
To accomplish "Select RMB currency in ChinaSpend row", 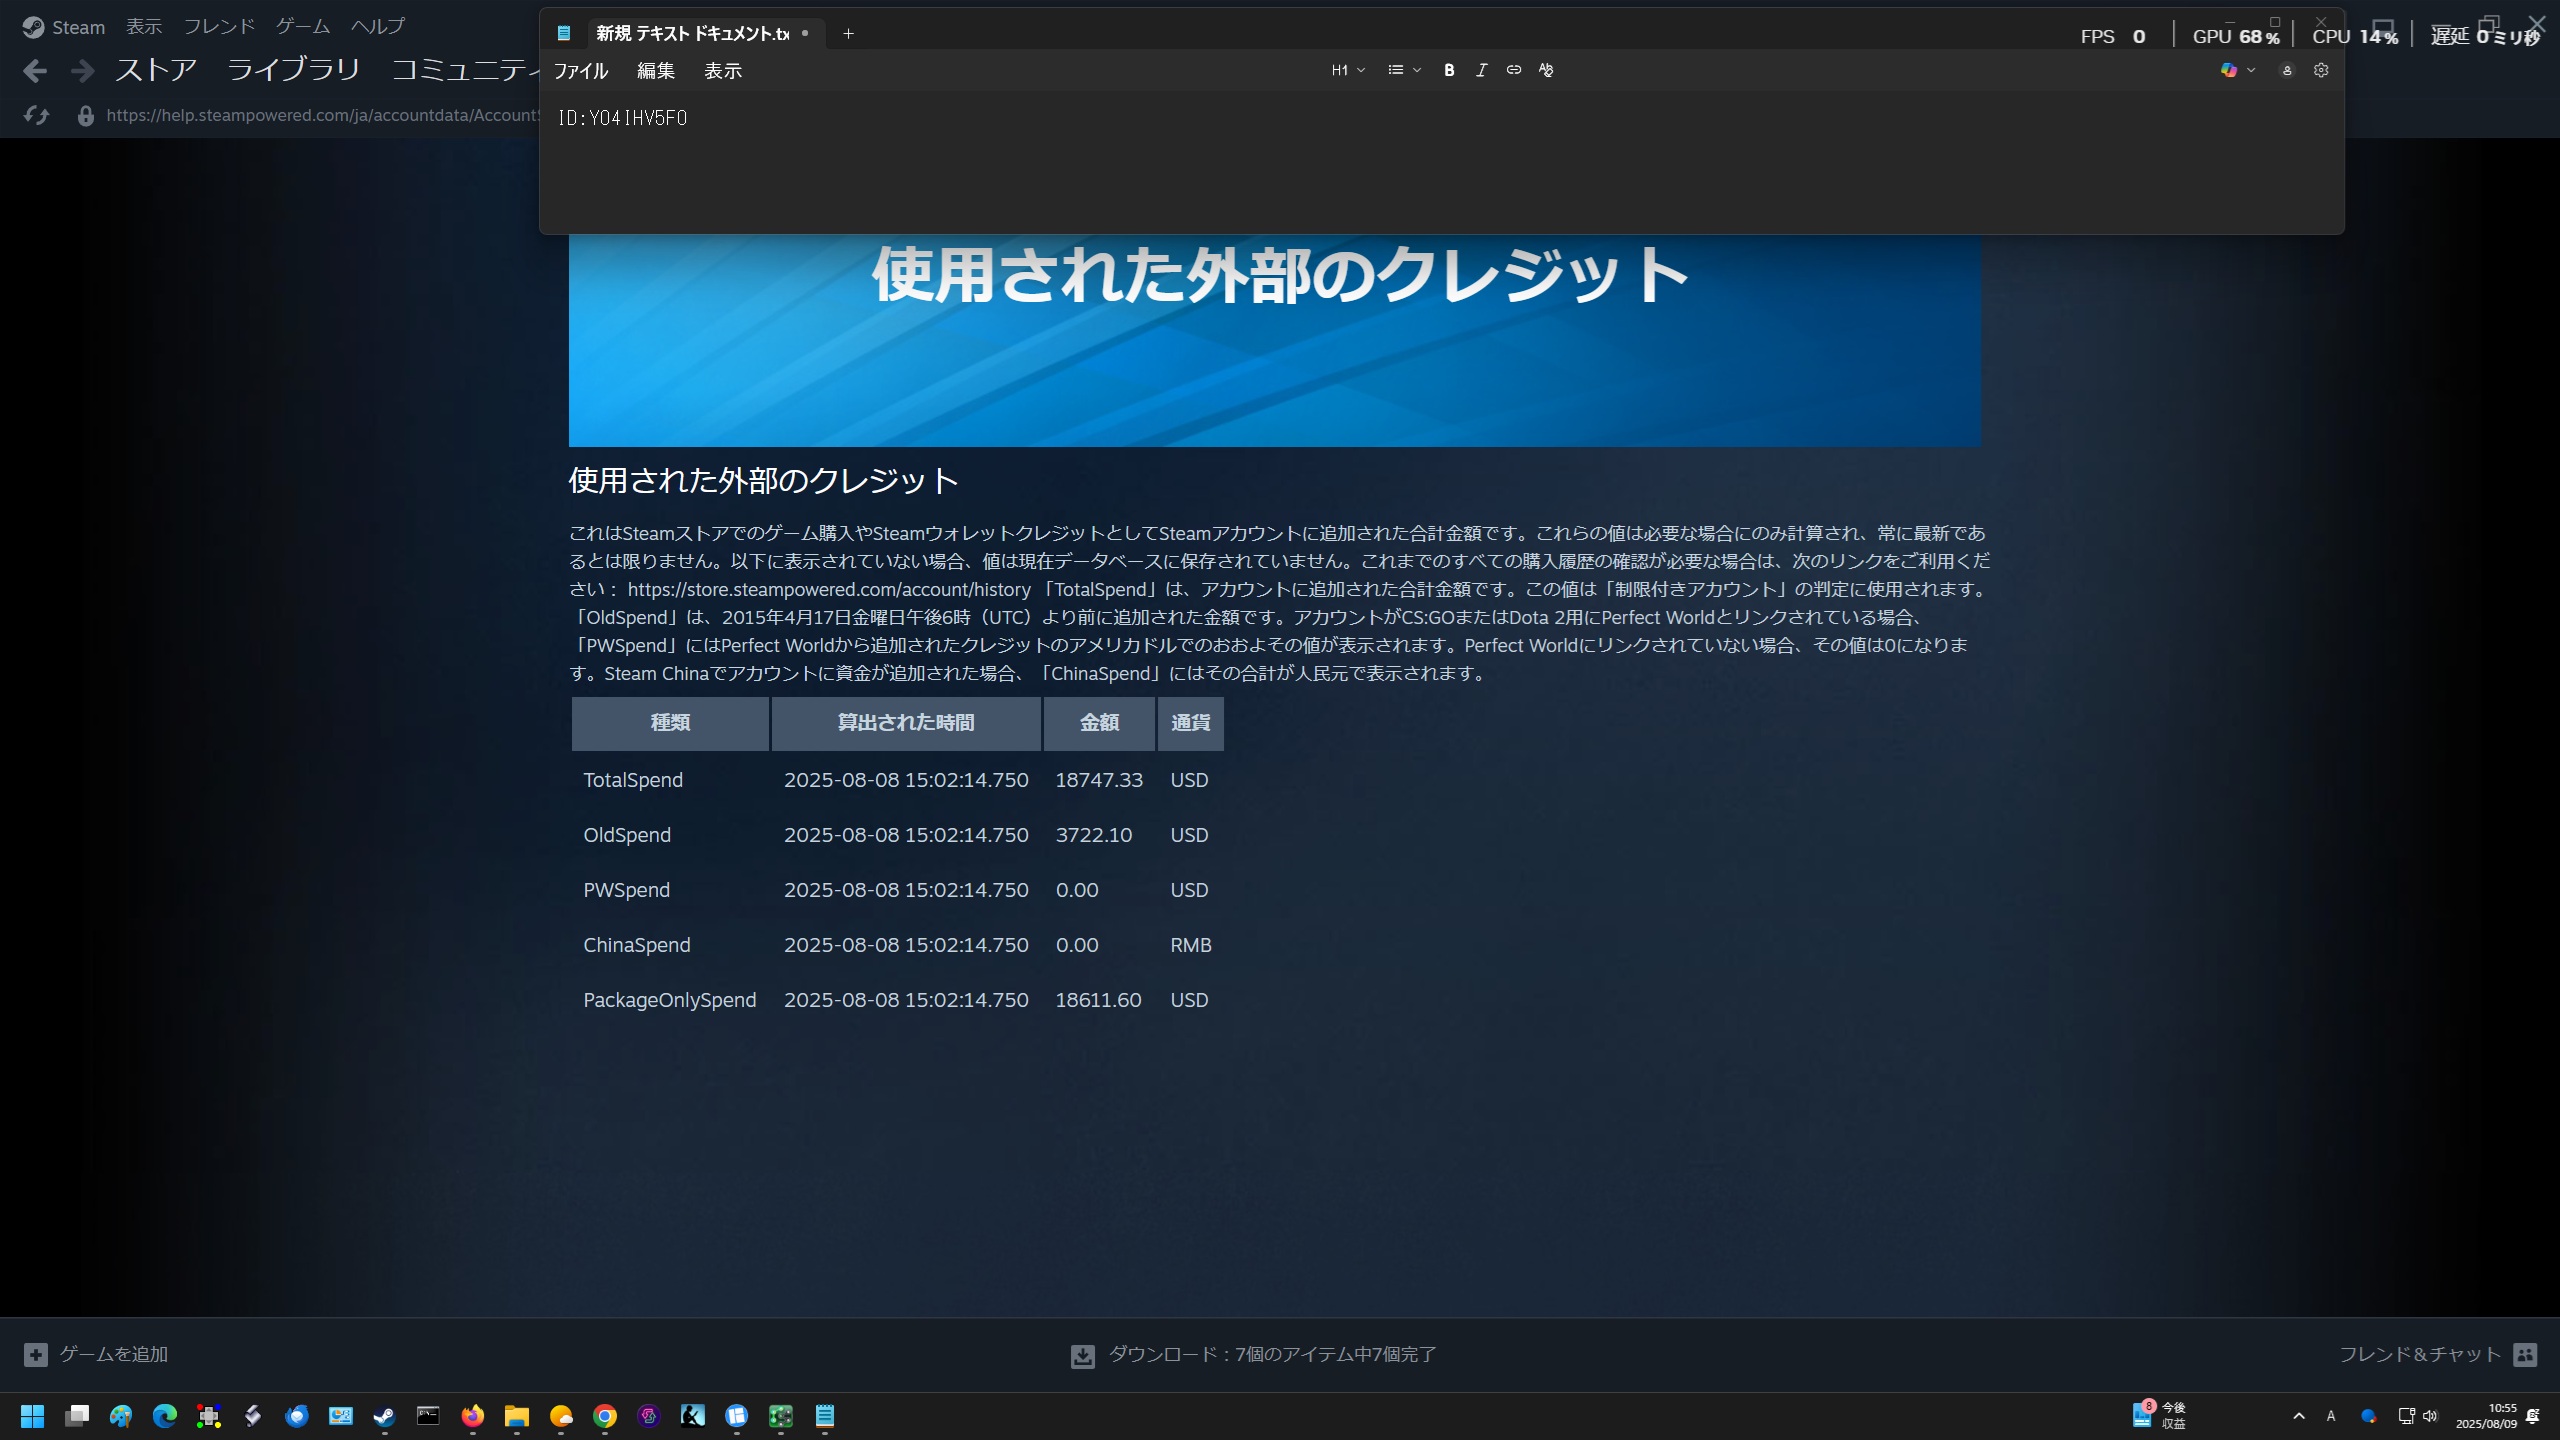I will 1191,945.
